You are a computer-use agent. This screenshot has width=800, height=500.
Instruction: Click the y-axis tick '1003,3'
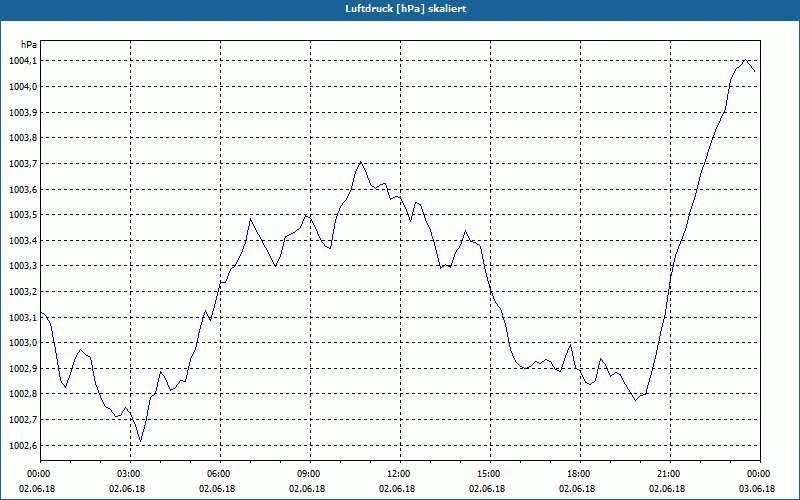tap(23, 266)
